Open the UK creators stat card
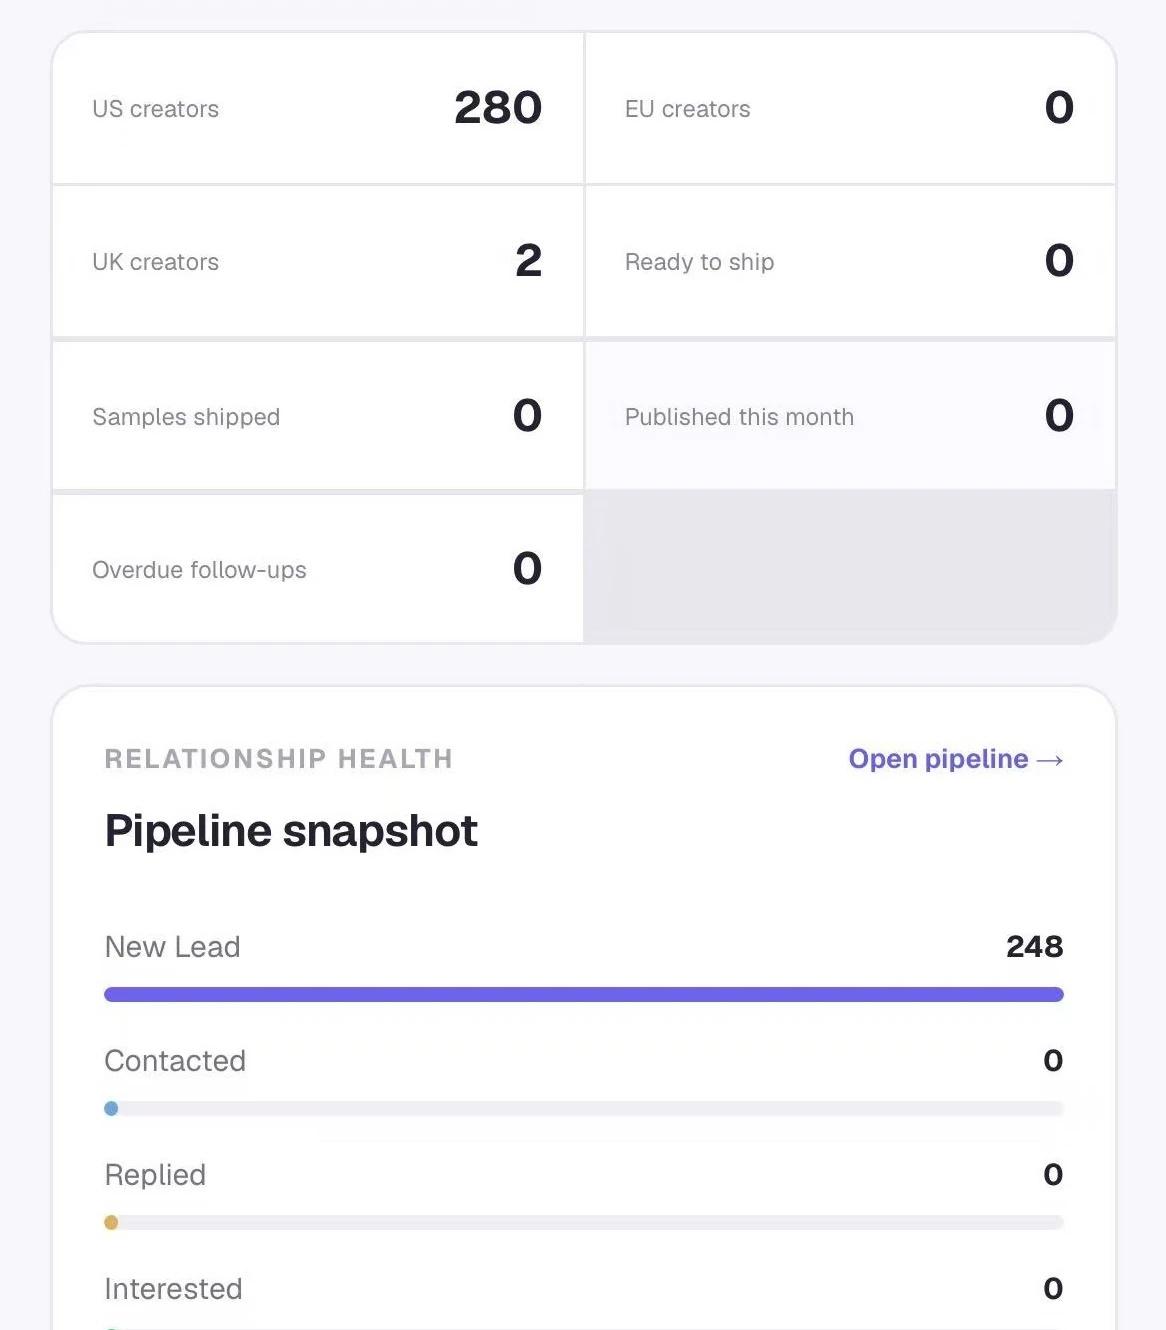Image resolution: width=1166 pixels, height=1330 pixels. pyautogui.click(x=318, y=261)
